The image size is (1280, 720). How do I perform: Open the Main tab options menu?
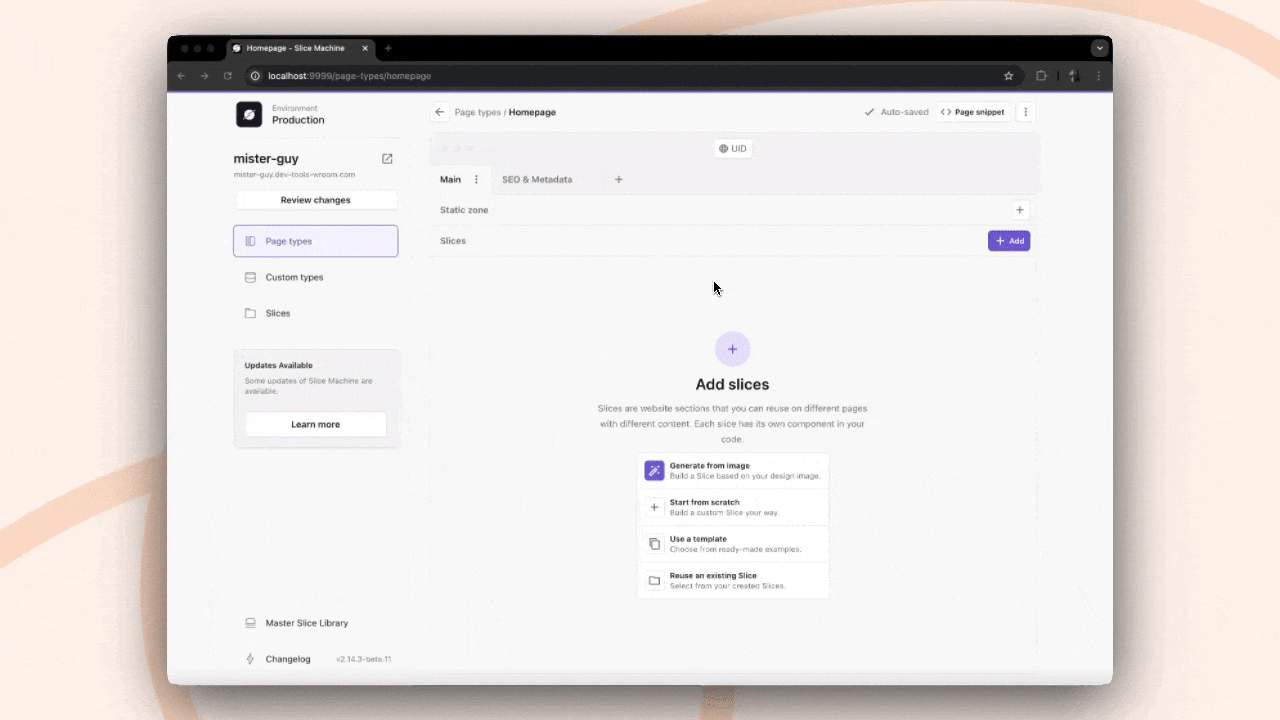[476, 180]
